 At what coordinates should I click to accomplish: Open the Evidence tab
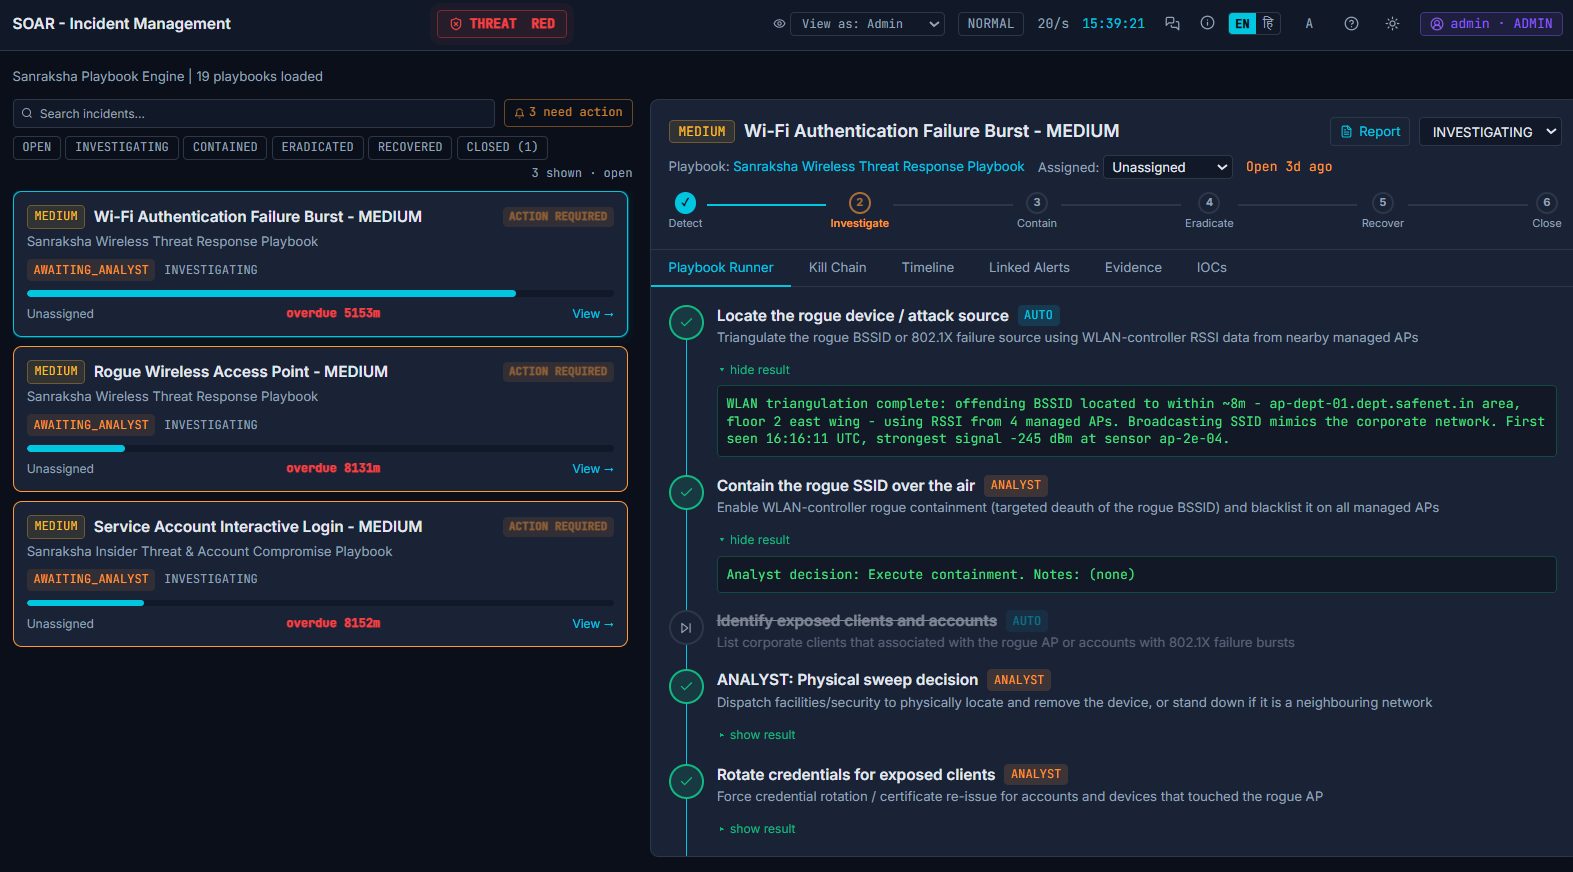coord(1133,268)
